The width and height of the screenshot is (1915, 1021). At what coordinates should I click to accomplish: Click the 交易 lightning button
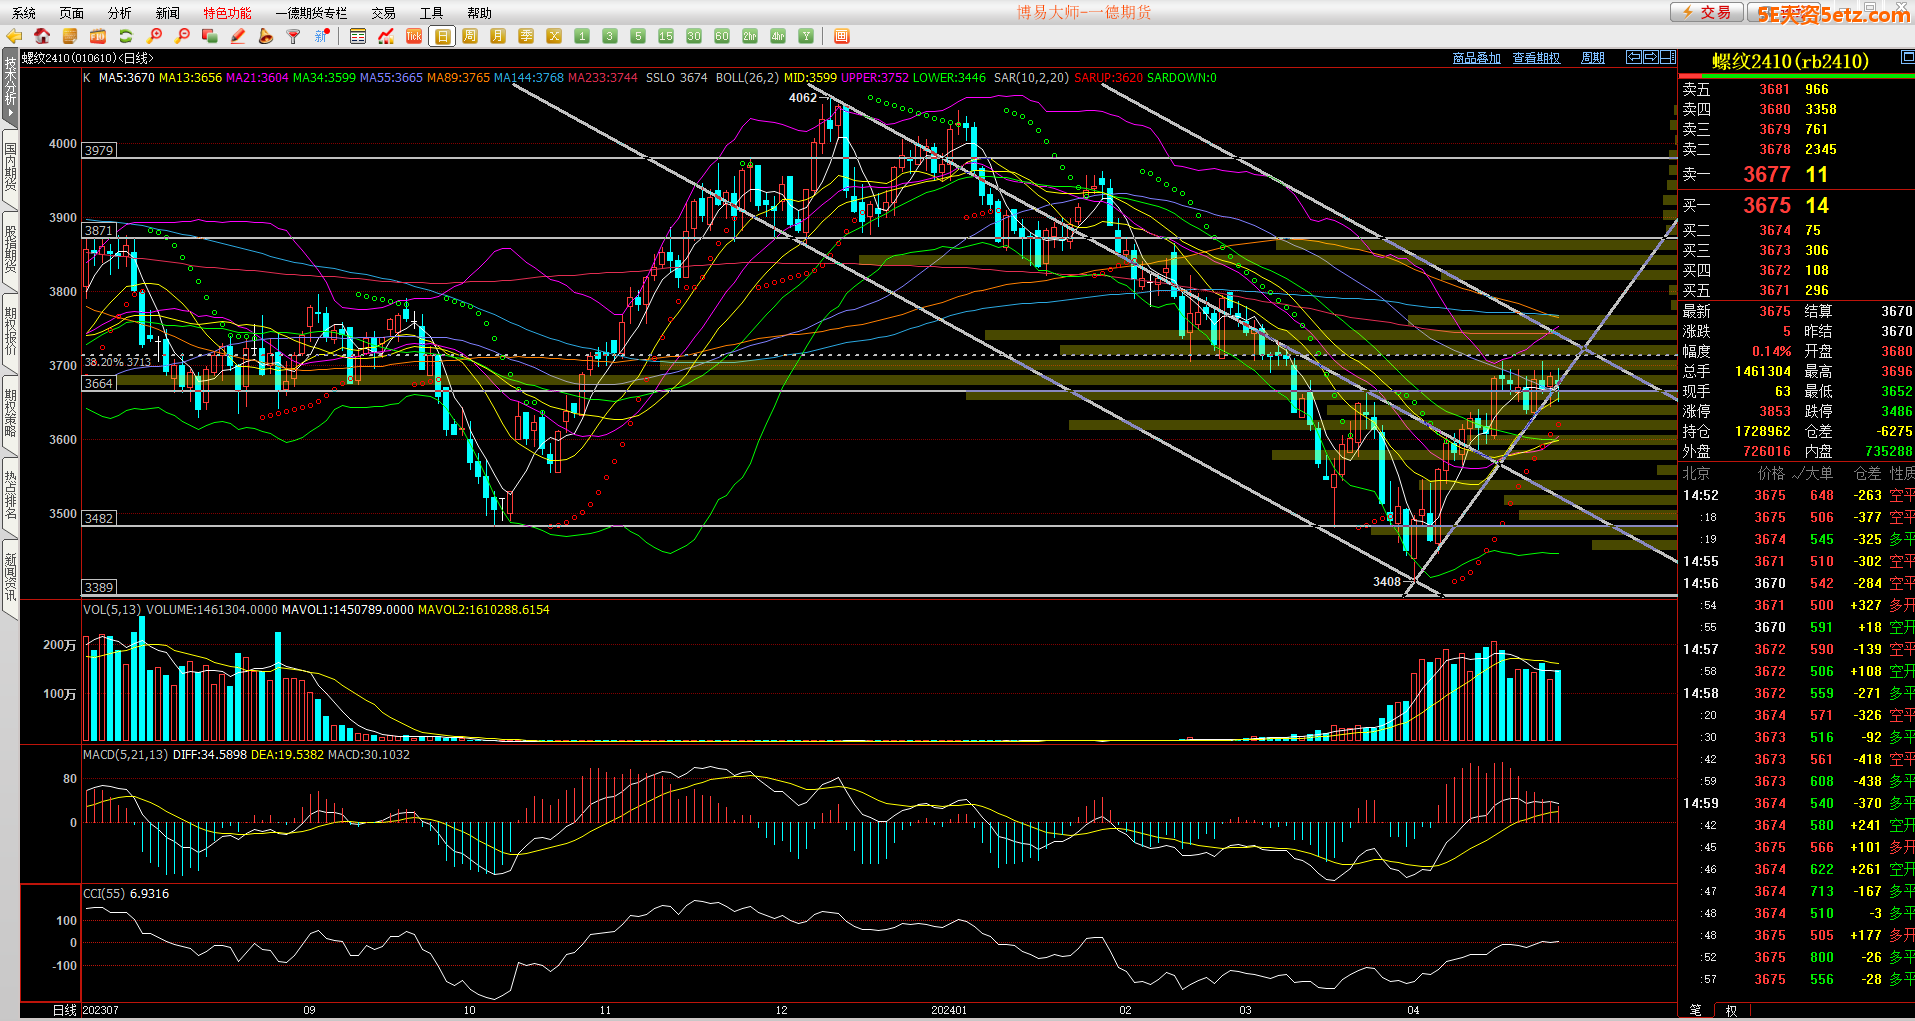click(x=1706, y=12)
